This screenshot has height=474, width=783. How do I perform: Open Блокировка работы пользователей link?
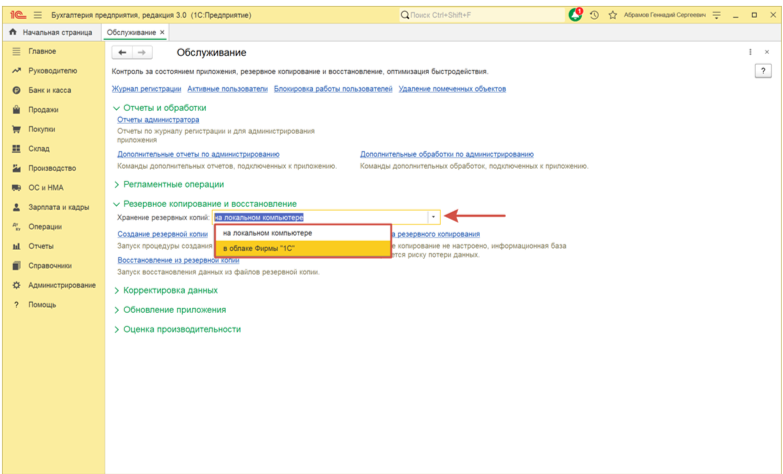point(333,88)
